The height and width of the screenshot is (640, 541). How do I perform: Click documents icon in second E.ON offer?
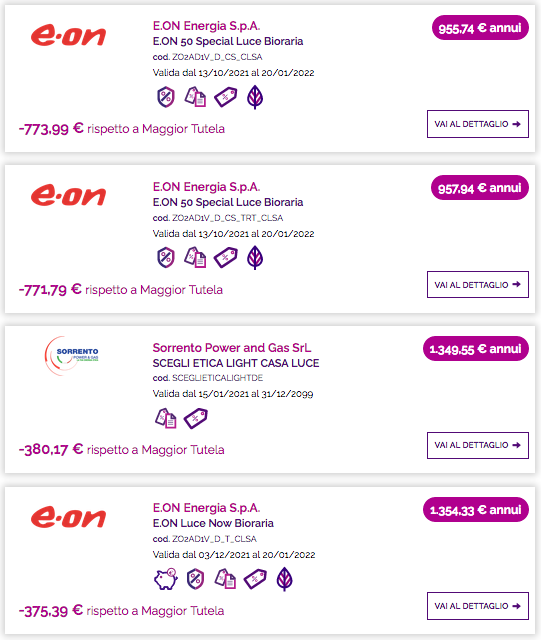(195, 258)
